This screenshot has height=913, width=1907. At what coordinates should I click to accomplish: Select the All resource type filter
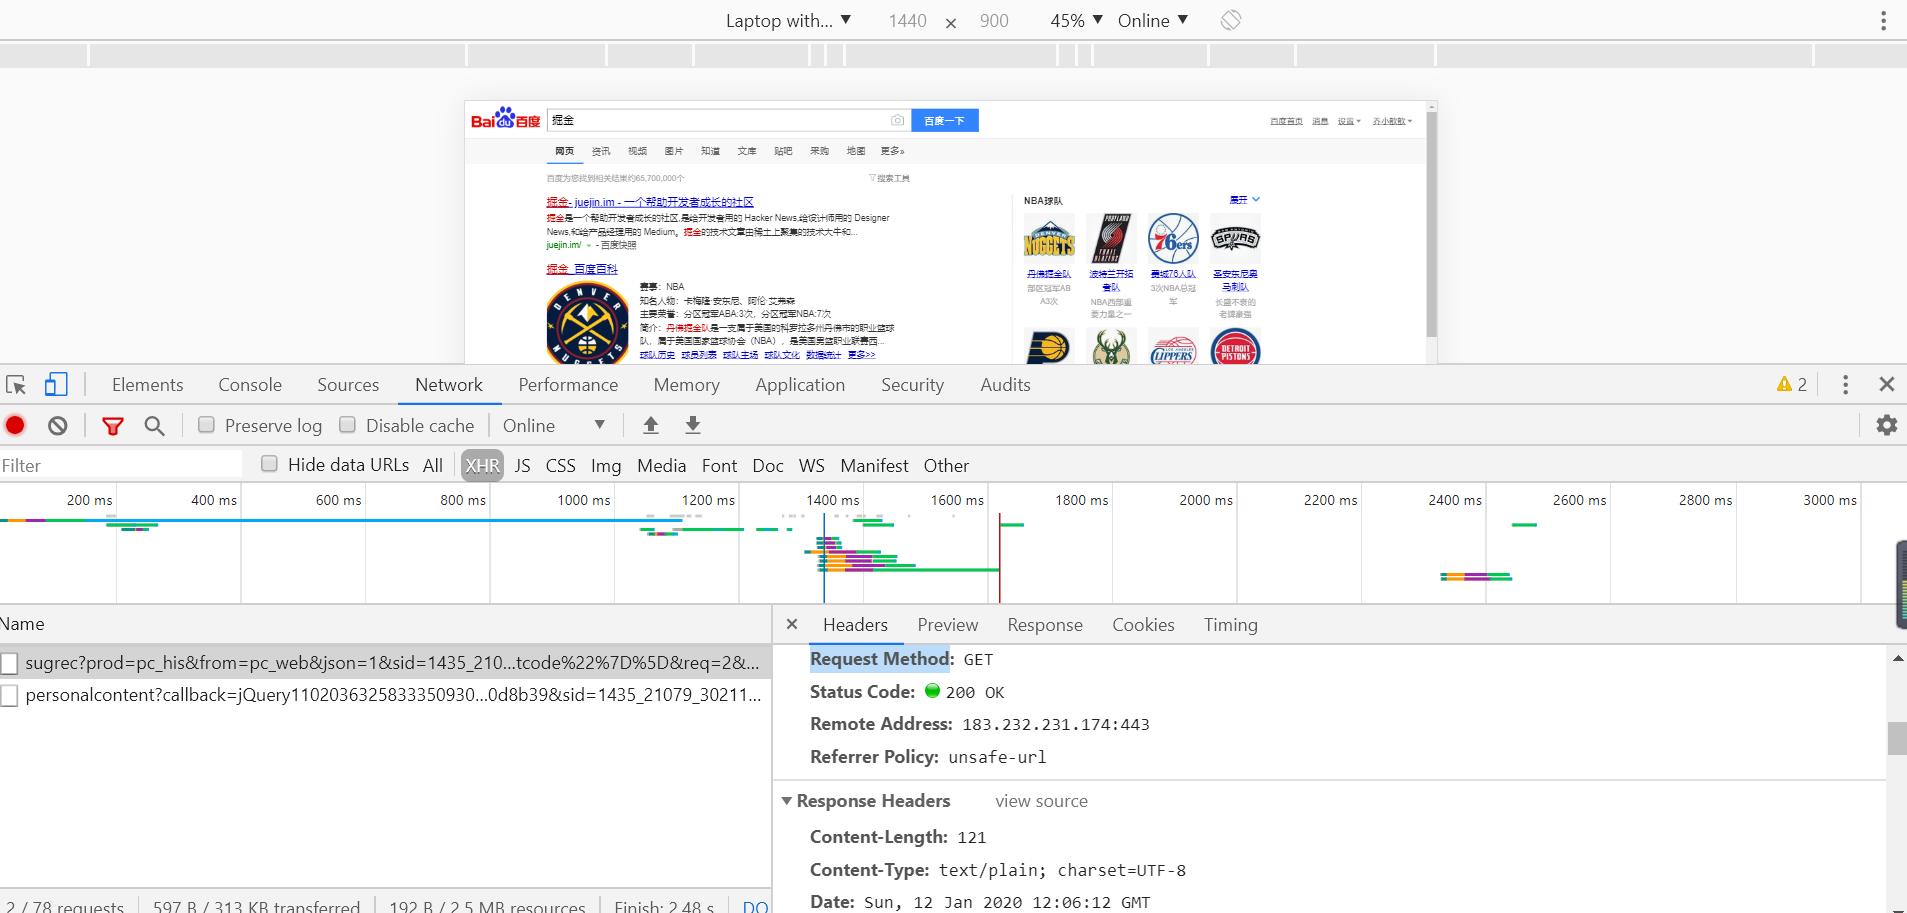pos(432,465)
